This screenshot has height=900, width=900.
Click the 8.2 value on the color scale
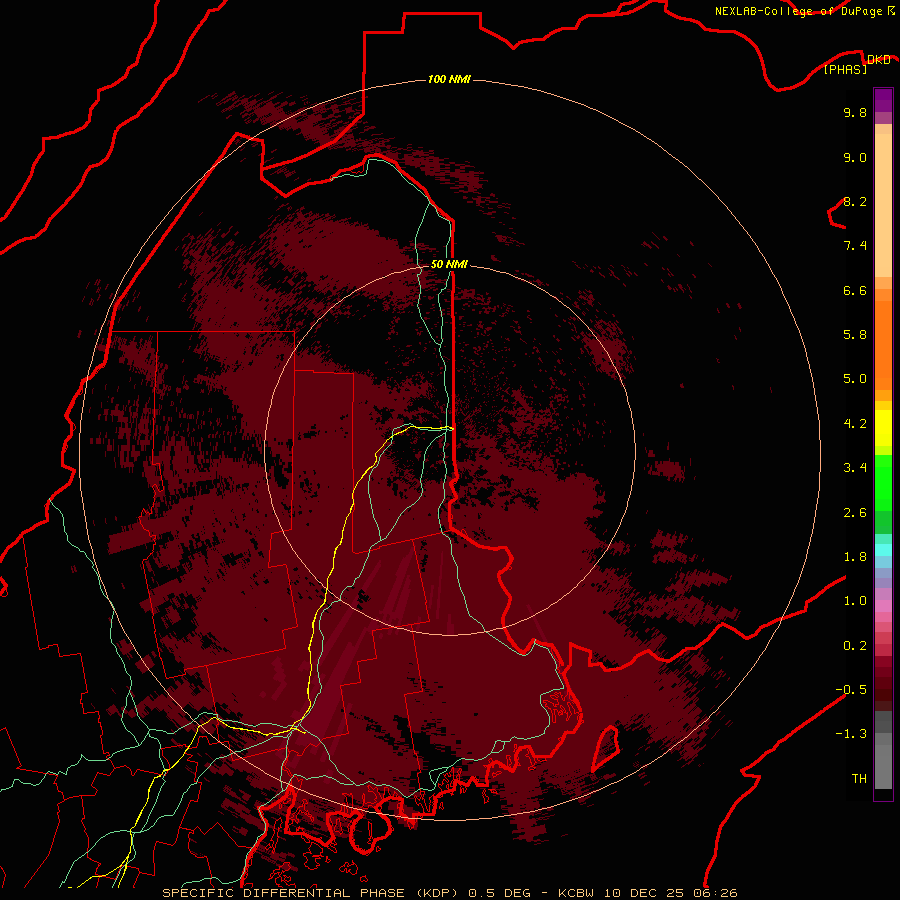[855, 201]
